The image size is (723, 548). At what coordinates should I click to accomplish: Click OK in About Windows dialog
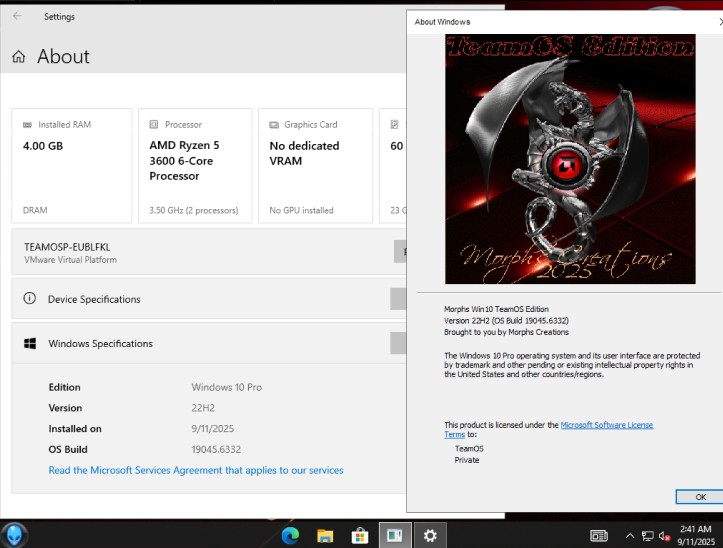[700, 497]
